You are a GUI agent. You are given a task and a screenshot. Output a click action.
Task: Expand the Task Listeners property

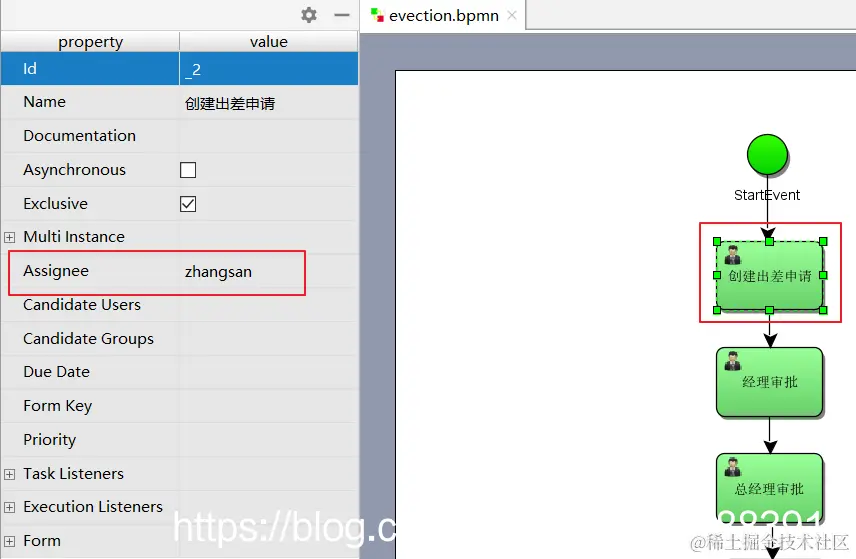pos(9,474)
